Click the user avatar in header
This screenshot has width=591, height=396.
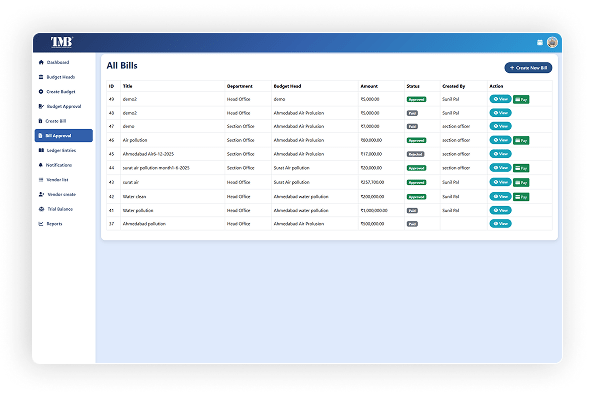tap(552, 42)
